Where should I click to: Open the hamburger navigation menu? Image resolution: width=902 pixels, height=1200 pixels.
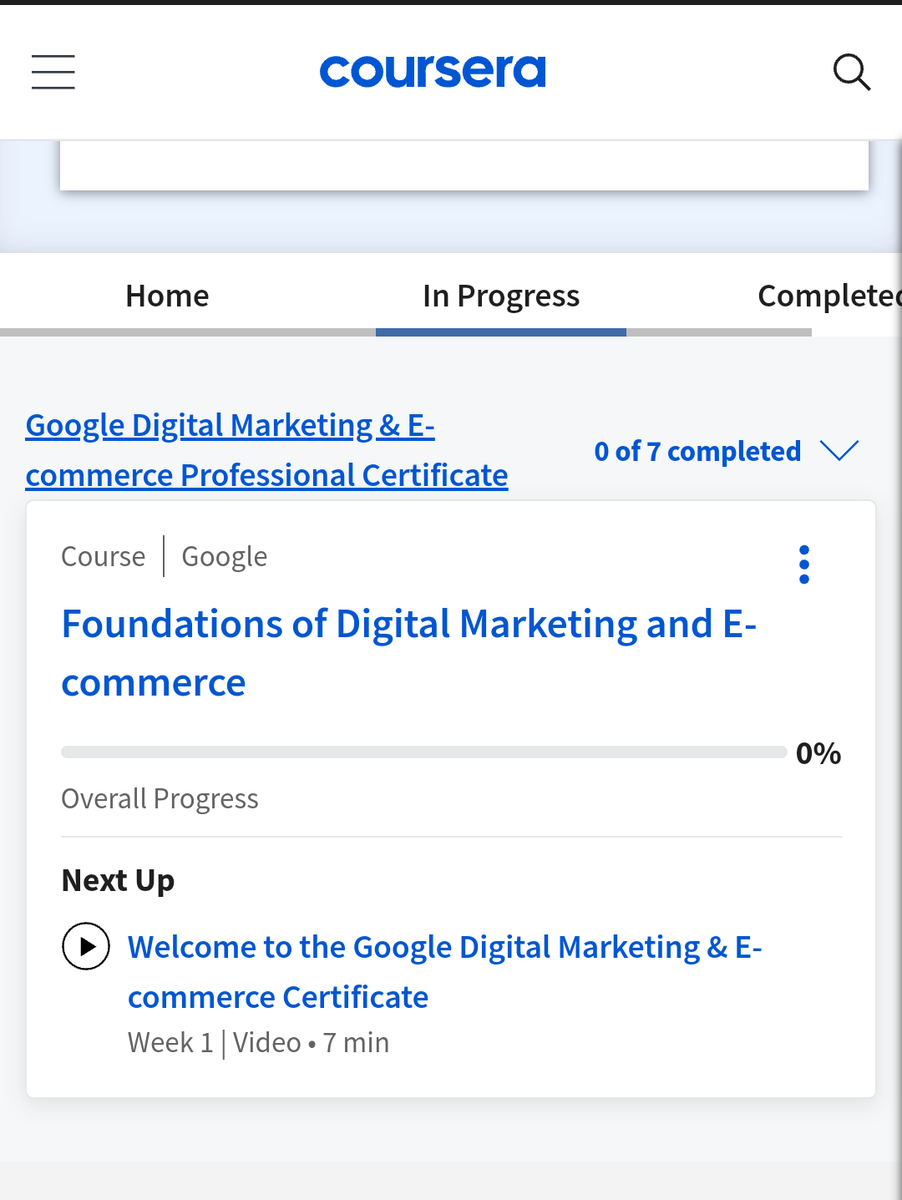coord(53,72)
